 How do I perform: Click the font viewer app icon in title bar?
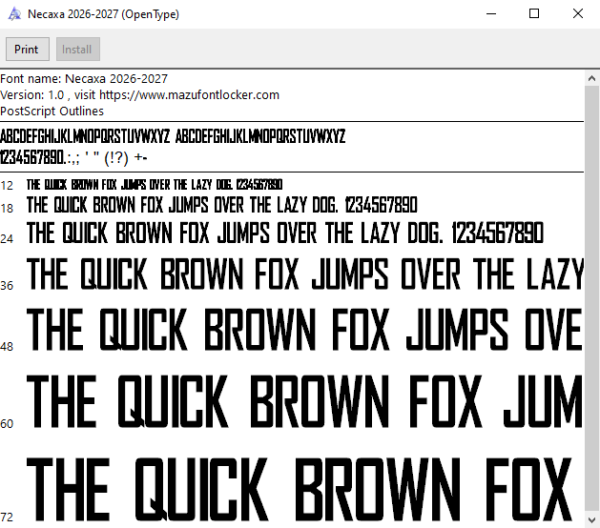click(x=15, y=14)
